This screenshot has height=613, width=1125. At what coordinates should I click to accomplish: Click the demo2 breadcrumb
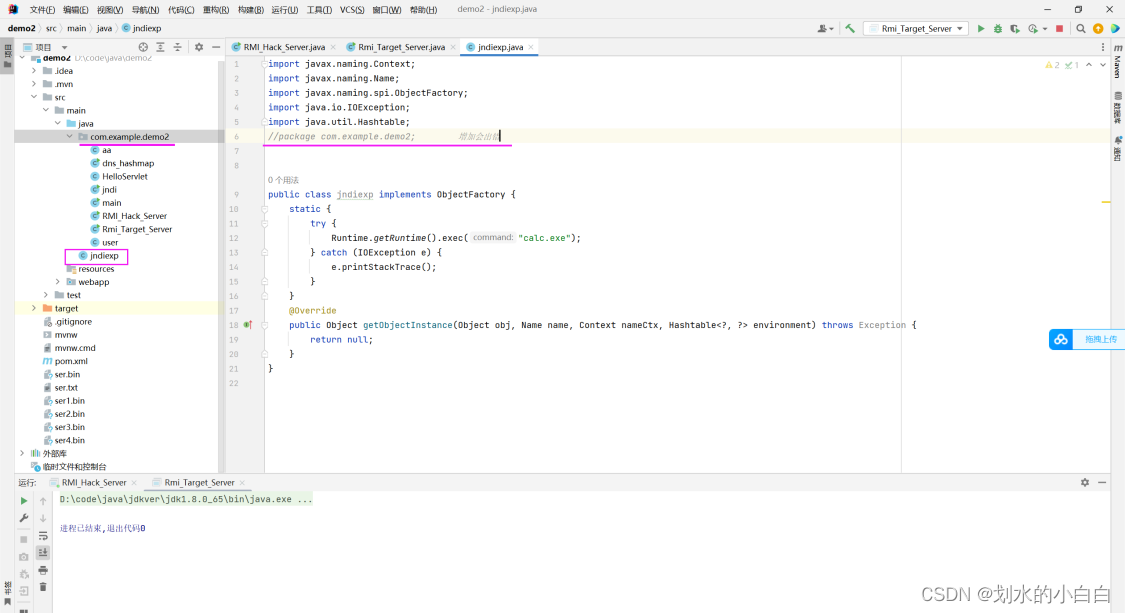pos(22,29)
